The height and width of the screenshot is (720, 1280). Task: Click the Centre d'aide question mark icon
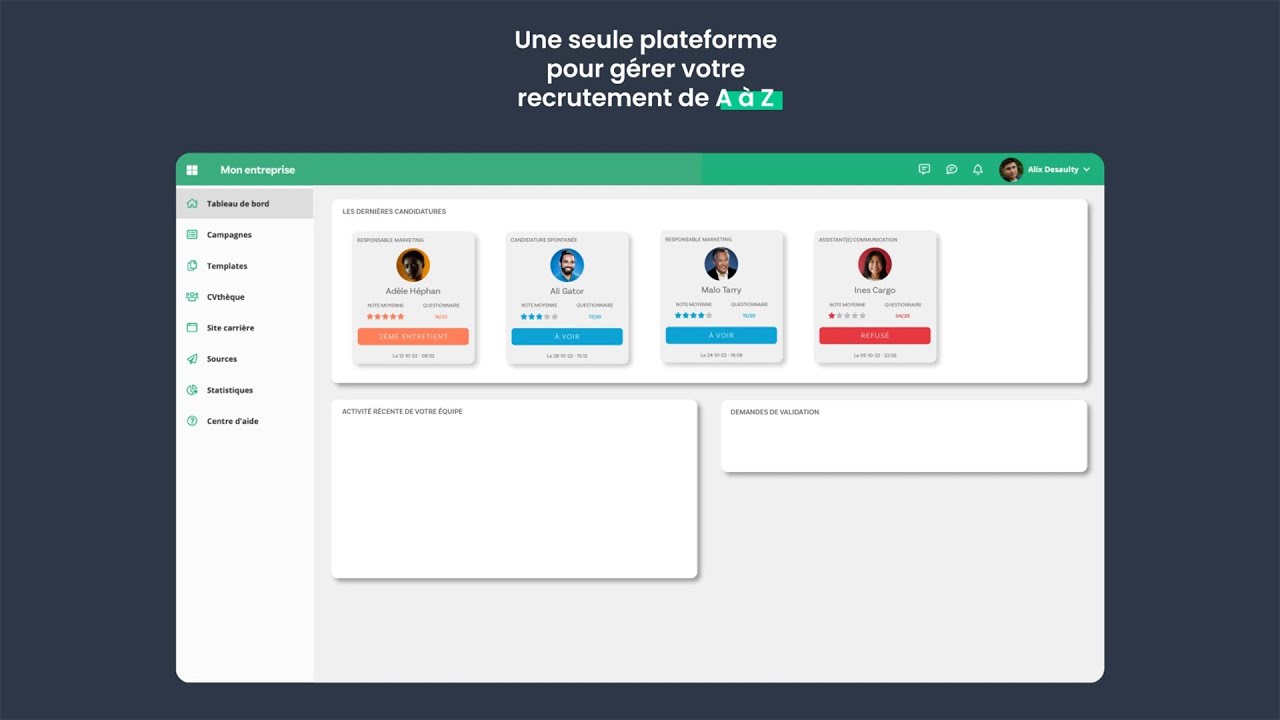[192, 421]
